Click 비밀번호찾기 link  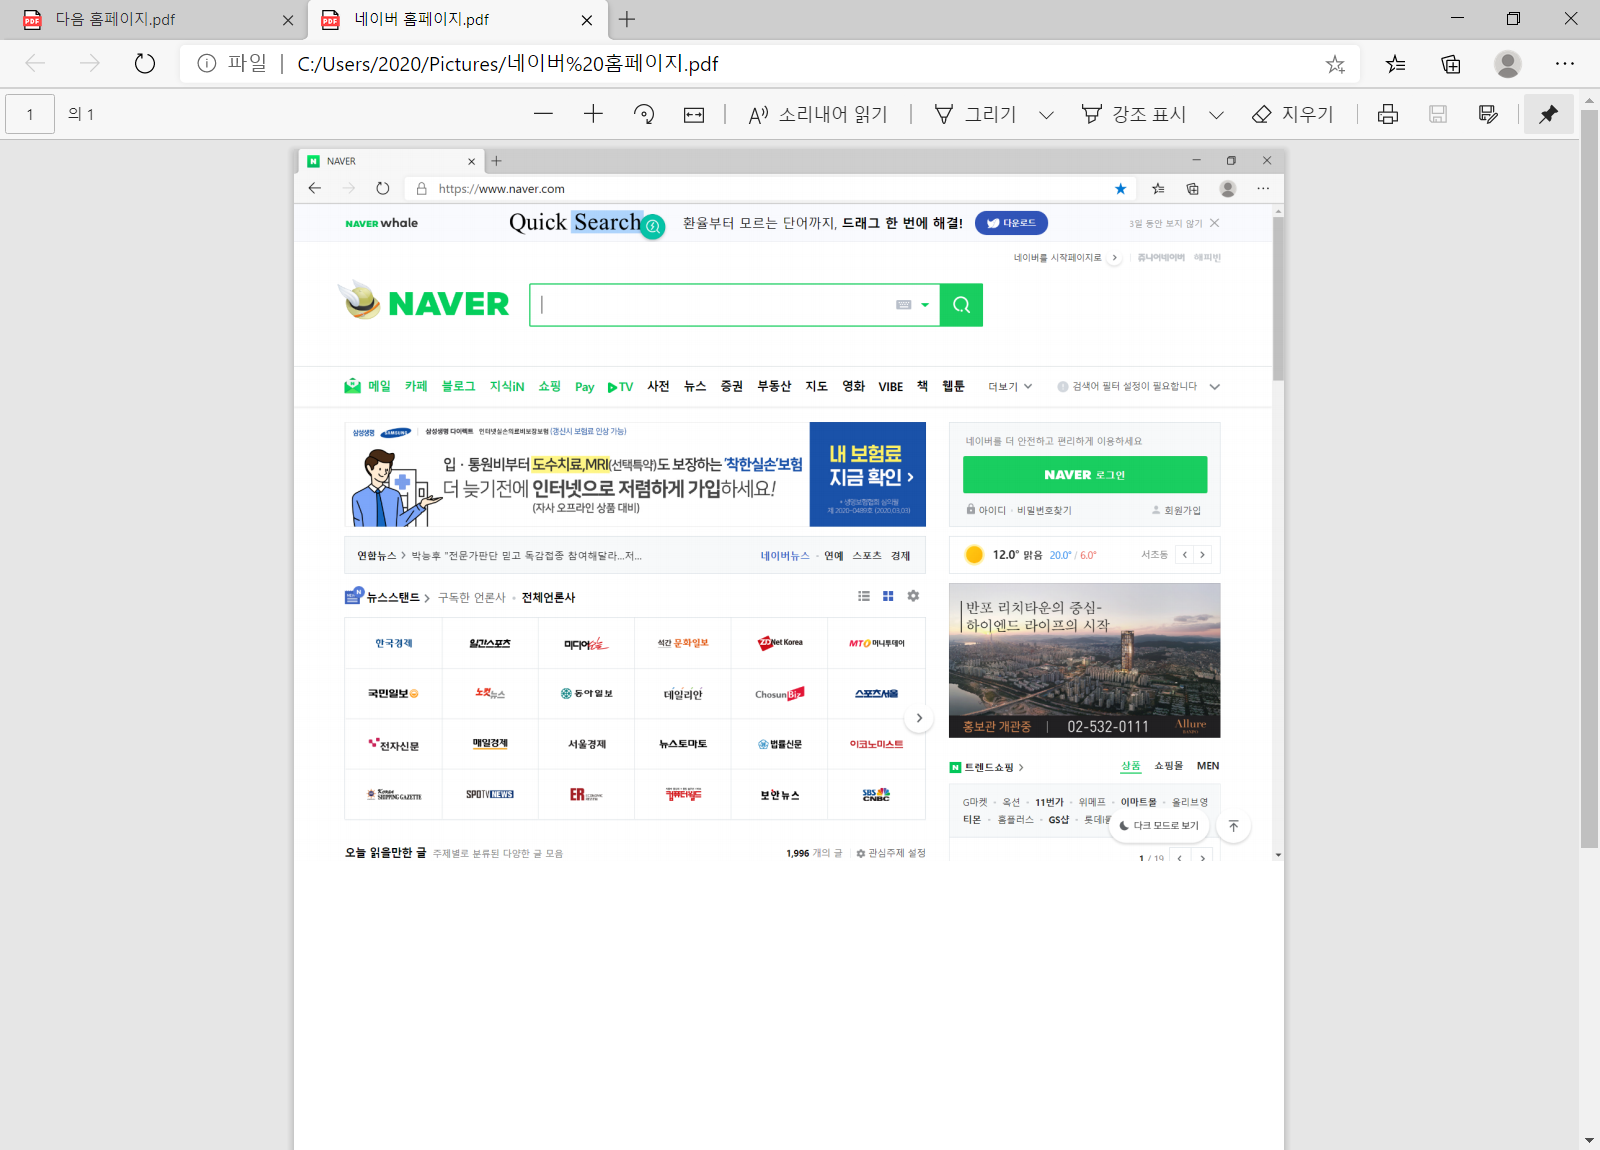click(1045, 510)
